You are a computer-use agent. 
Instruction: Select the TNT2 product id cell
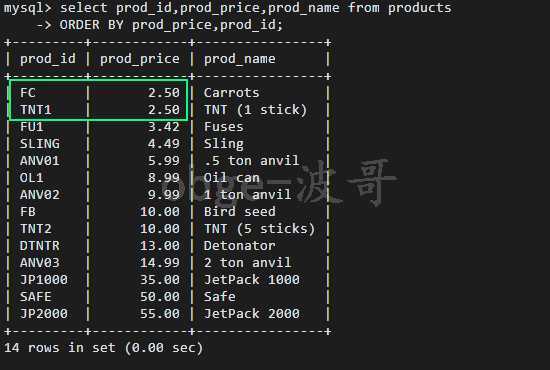[36, 229]
